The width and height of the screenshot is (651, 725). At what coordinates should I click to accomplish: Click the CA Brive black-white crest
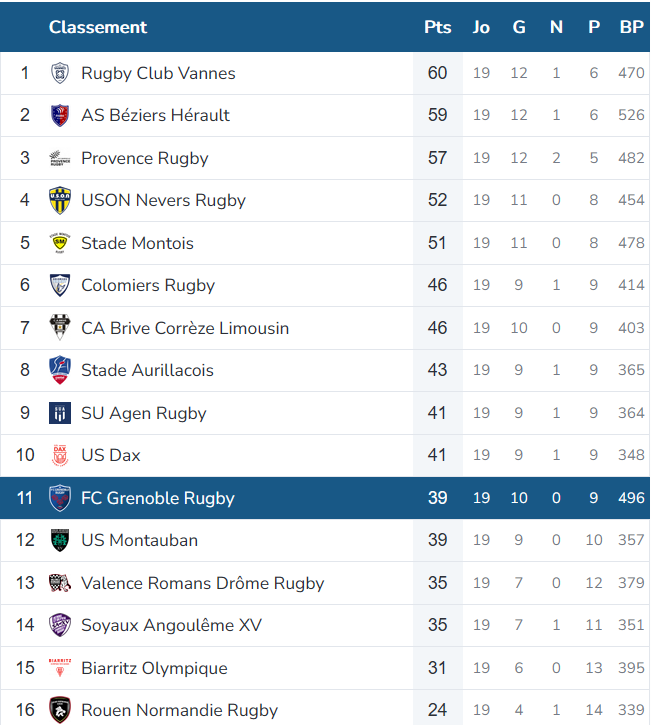(60, 327)
